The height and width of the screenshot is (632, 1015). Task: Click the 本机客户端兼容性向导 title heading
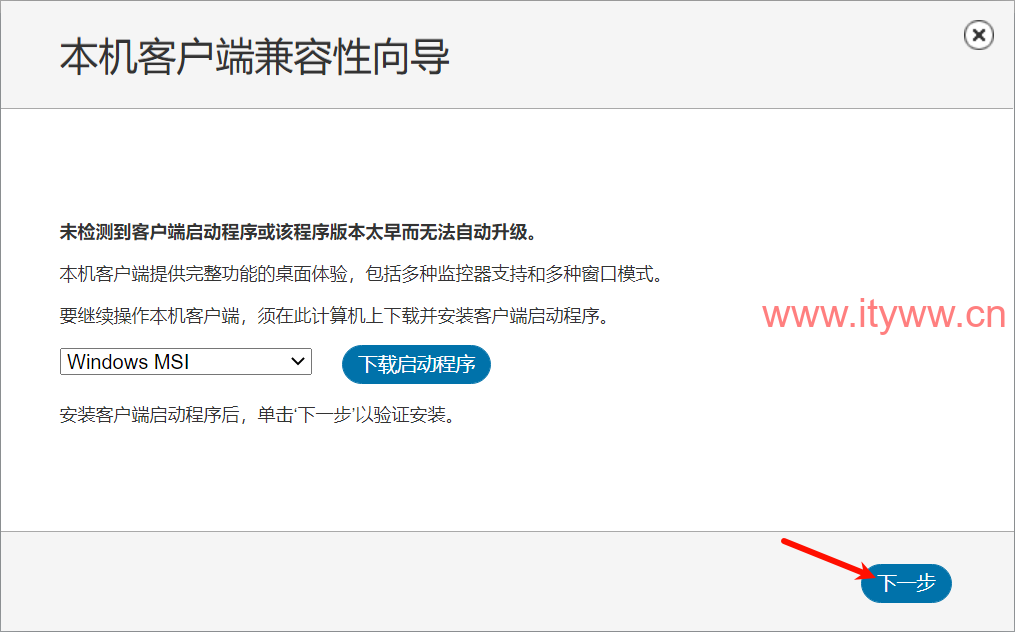[254, 57]
